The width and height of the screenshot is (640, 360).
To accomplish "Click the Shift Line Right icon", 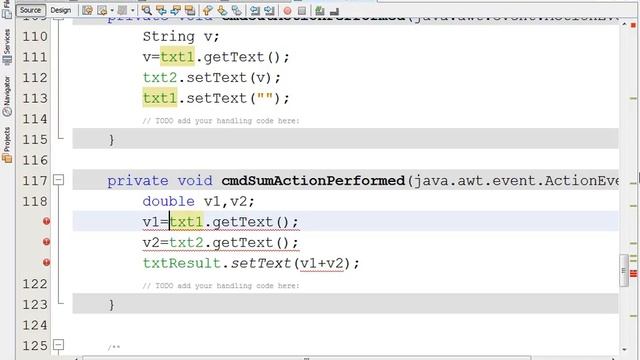I will pyautogui.click(x=269, y=11).
